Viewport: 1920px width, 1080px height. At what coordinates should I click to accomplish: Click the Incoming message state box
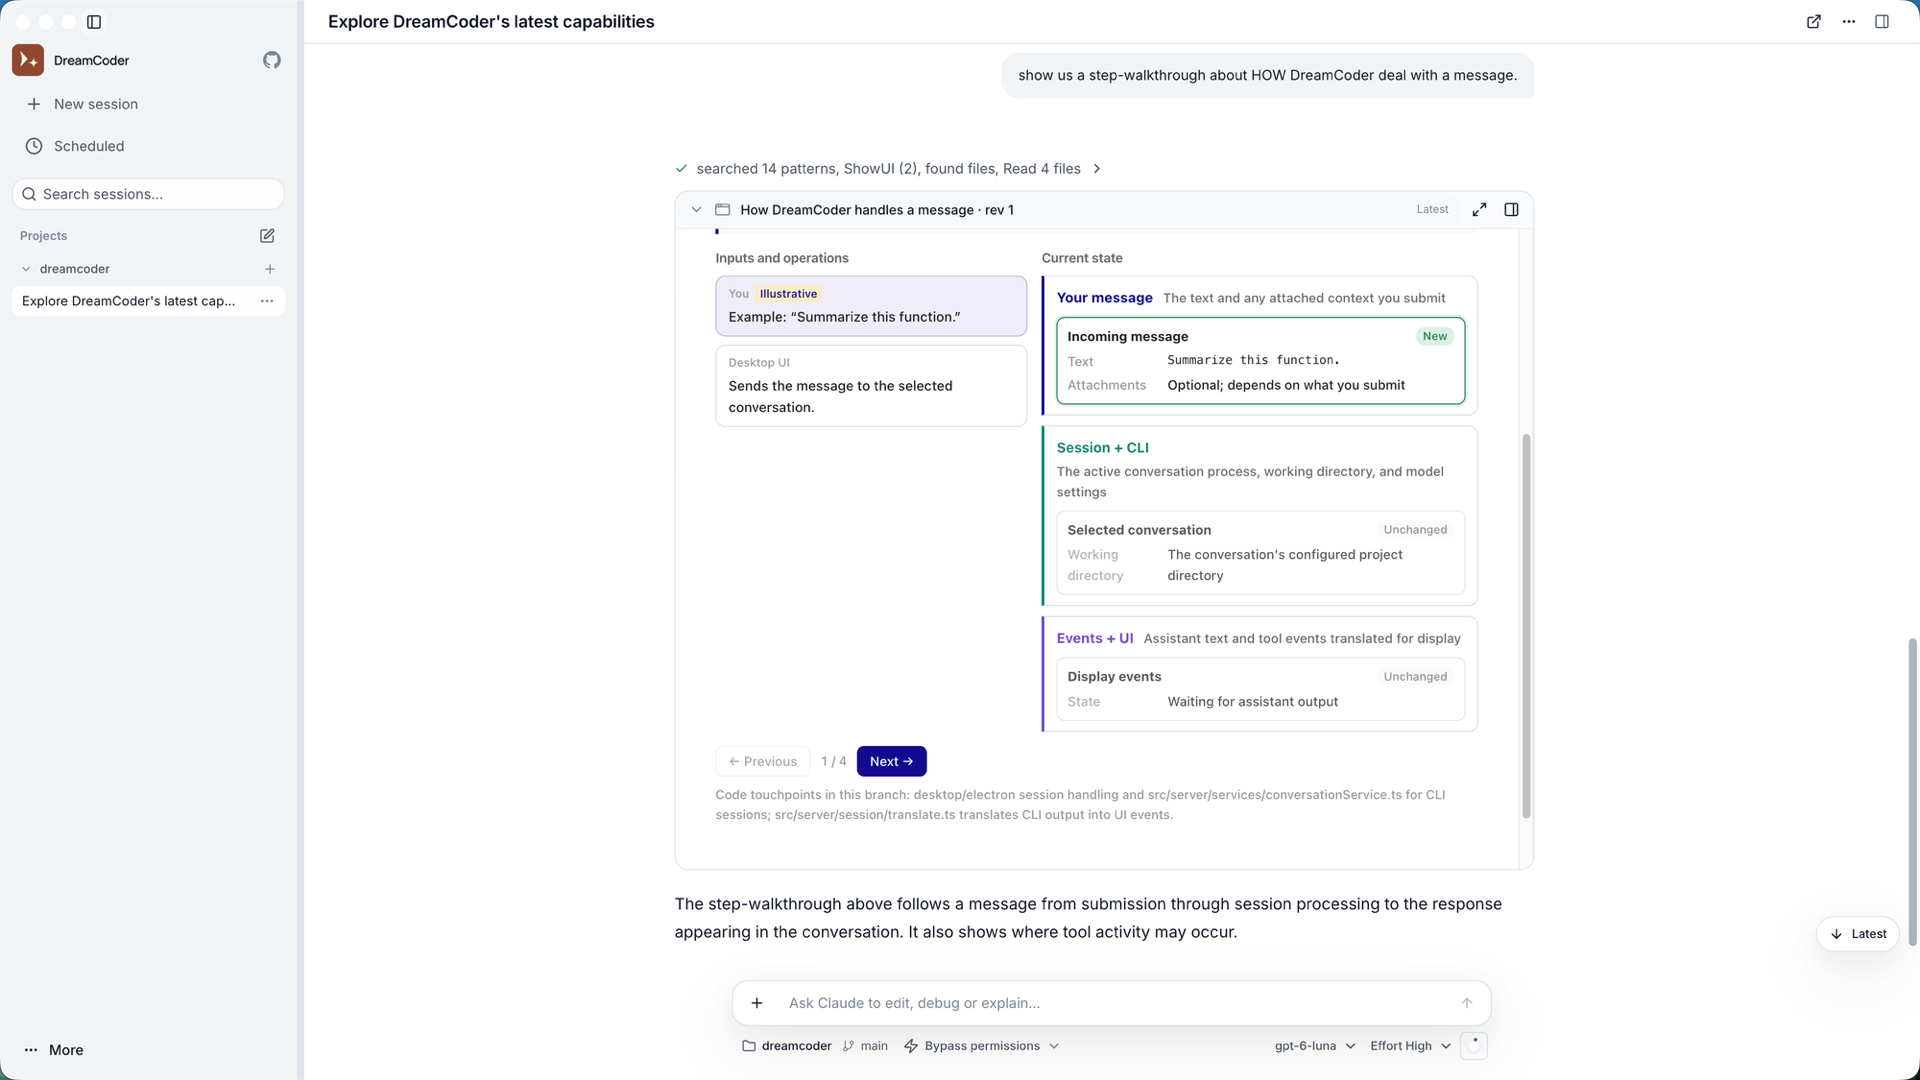(x=1260, y=361)
